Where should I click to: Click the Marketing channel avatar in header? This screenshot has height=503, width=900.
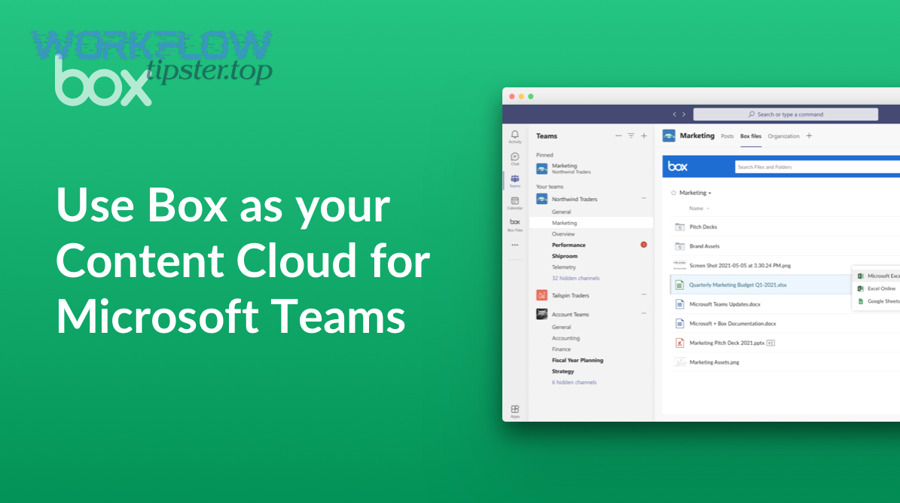click(669, 136)
